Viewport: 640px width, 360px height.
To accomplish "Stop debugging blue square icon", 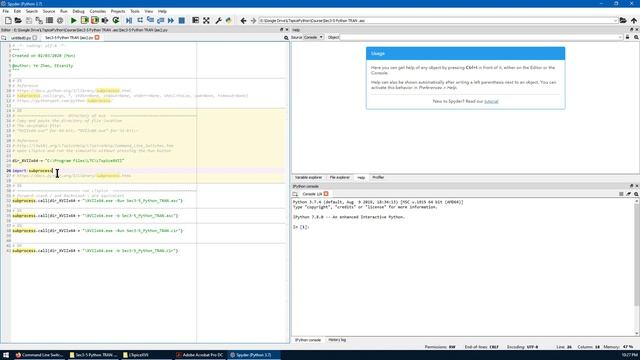I will [x=182, y=20].
